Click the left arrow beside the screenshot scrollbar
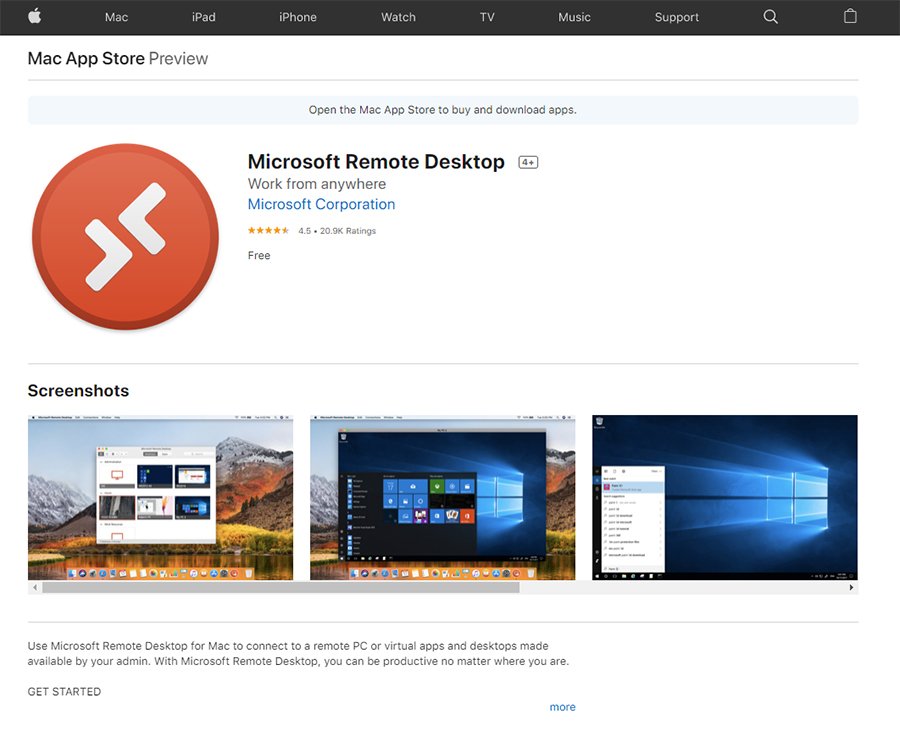 35,587
